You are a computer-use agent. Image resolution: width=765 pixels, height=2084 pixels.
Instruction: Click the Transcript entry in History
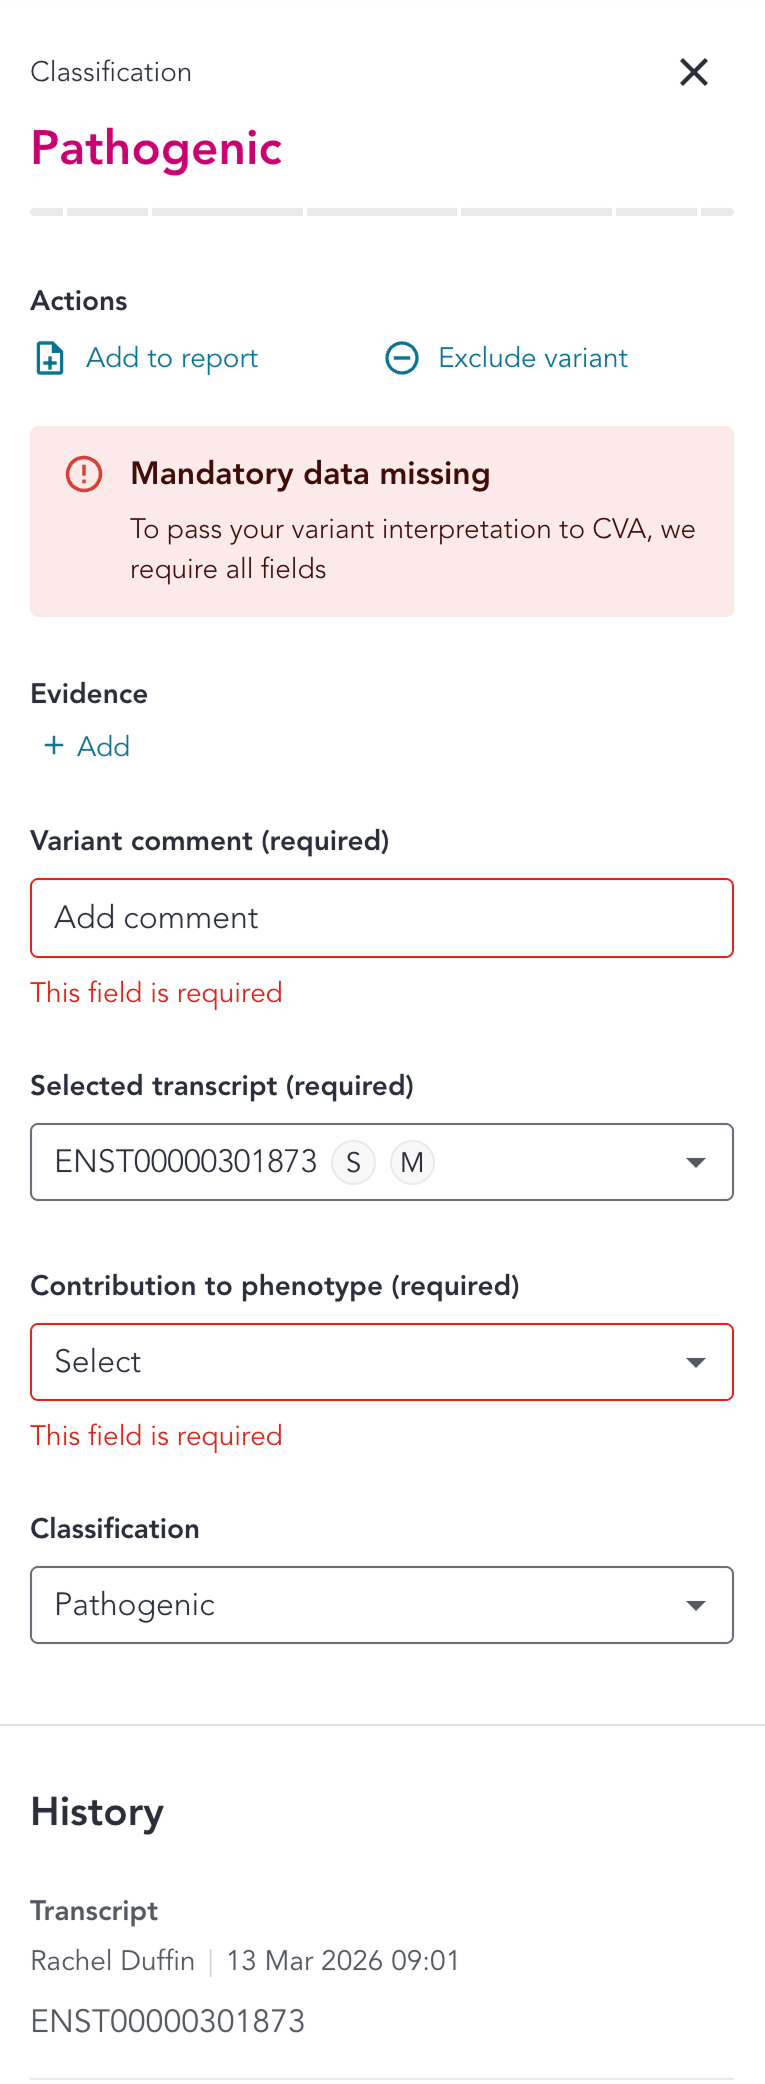(94, 1911)
